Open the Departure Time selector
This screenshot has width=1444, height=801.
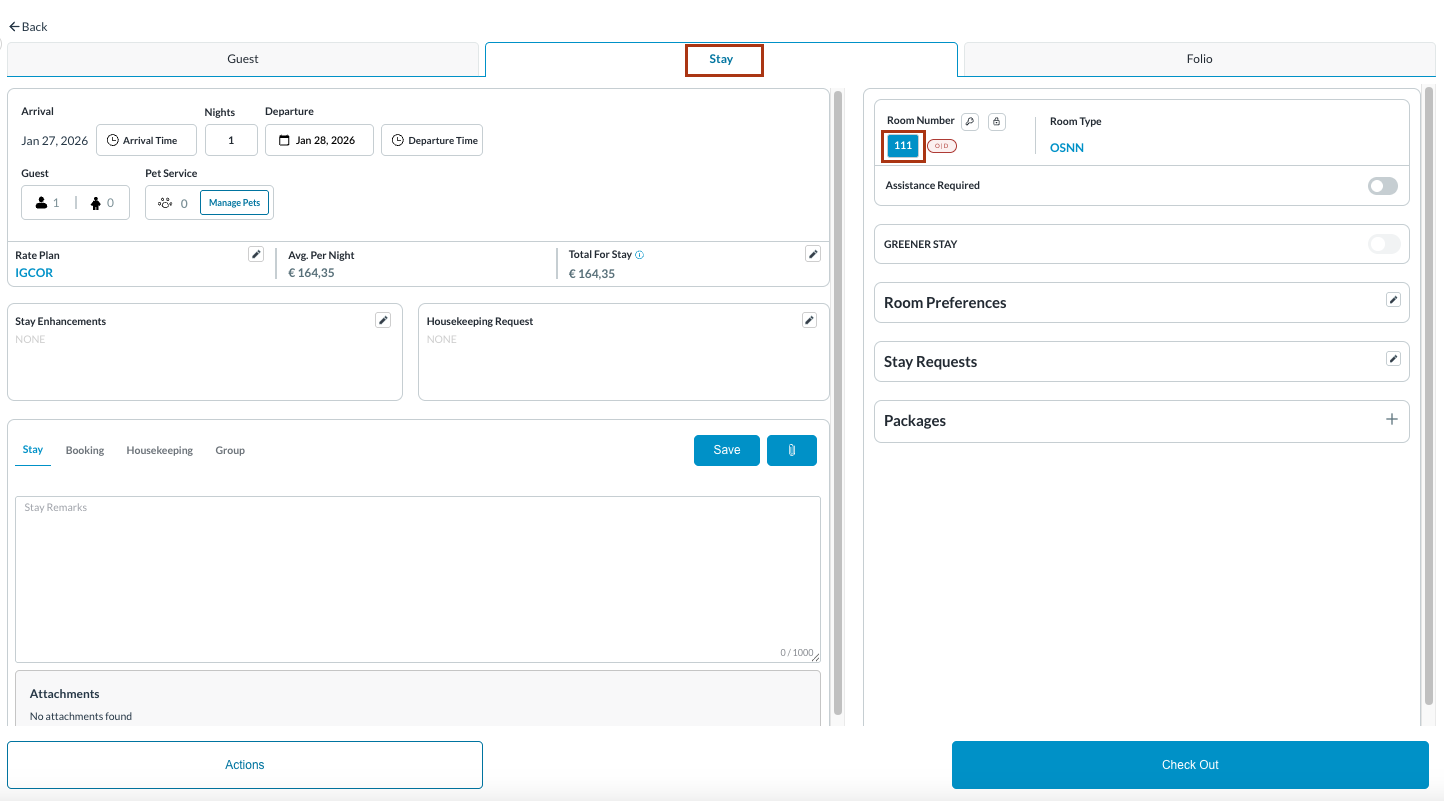coord(432,140)
